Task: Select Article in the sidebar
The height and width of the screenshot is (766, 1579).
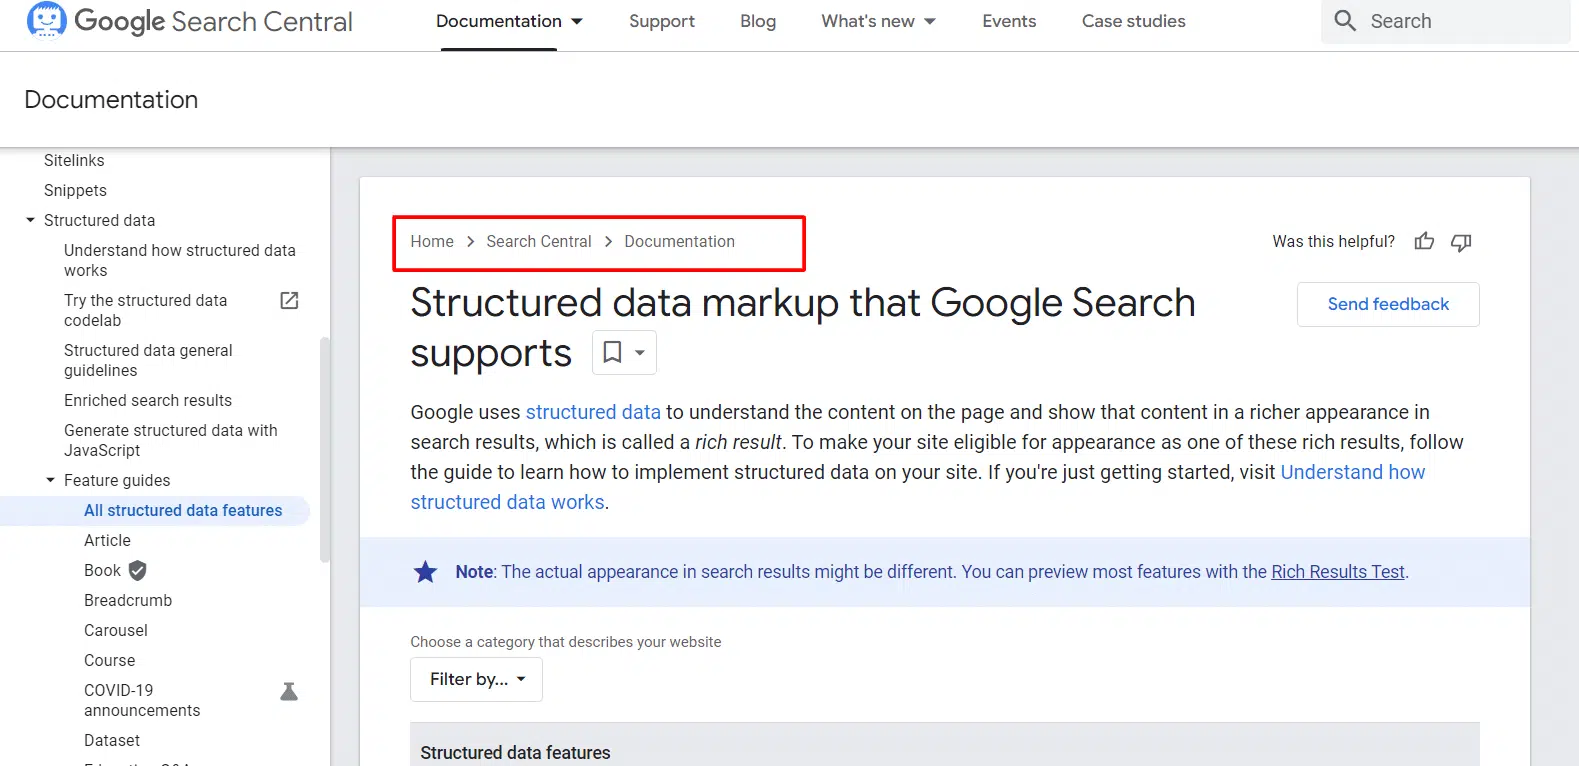Action: pyautogui.click(x=107, y=540)
